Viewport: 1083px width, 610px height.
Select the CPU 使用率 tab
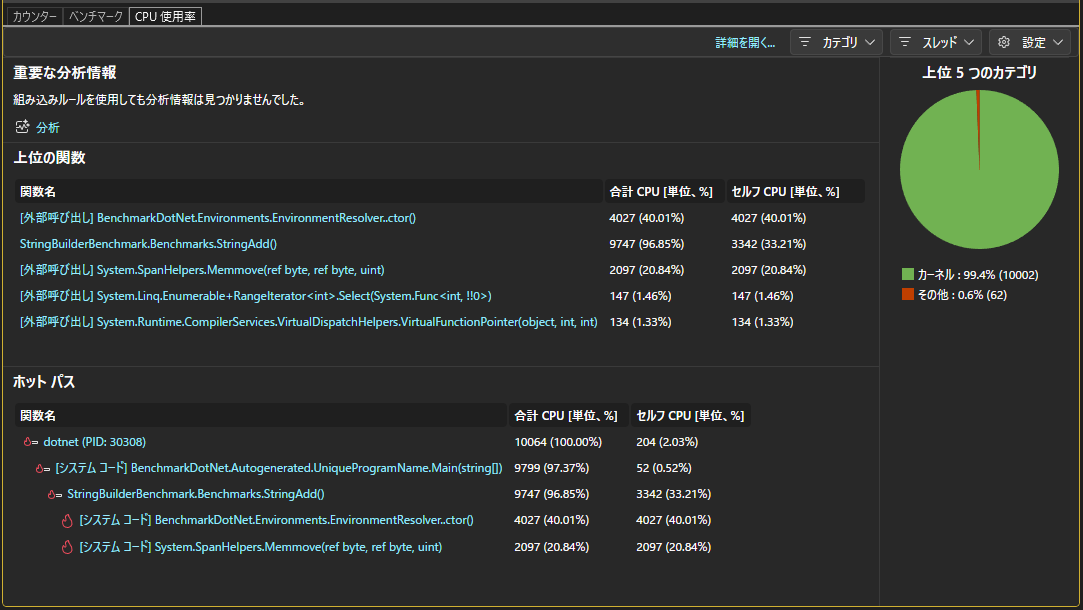tap(165, 16)
